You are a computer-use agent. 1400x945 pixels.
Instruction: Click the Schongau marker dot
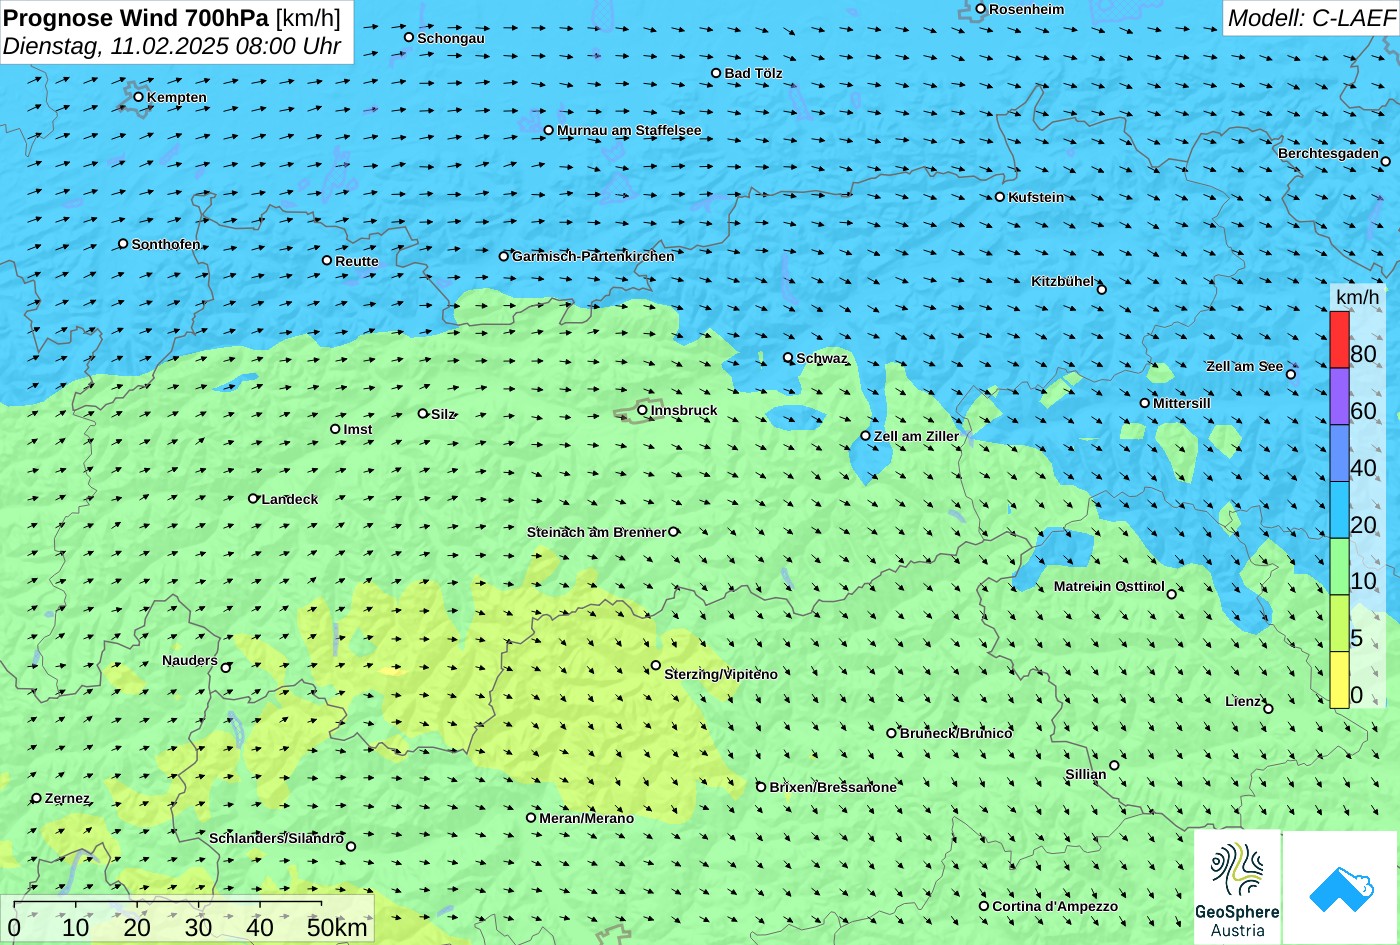tap(408, 37)
